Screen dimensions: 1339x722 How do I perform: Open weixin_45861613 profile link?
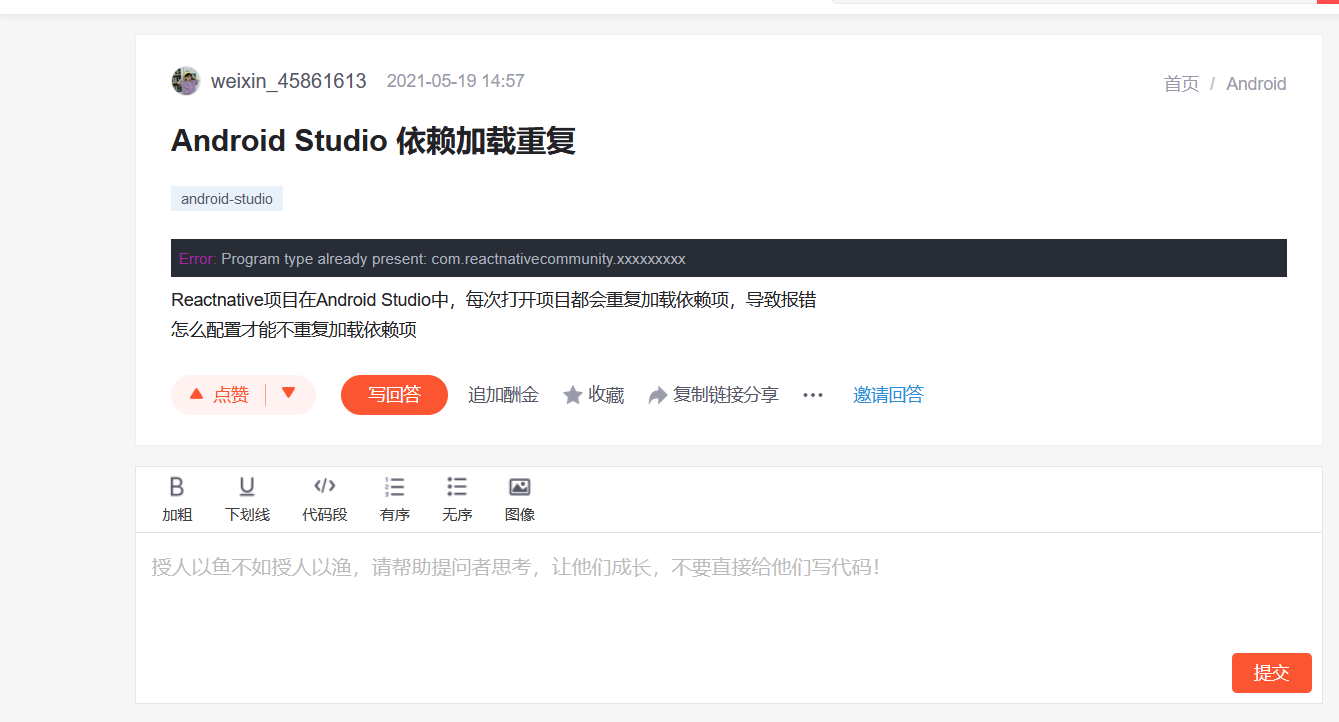pyautogui.click(x=288, y=81)
